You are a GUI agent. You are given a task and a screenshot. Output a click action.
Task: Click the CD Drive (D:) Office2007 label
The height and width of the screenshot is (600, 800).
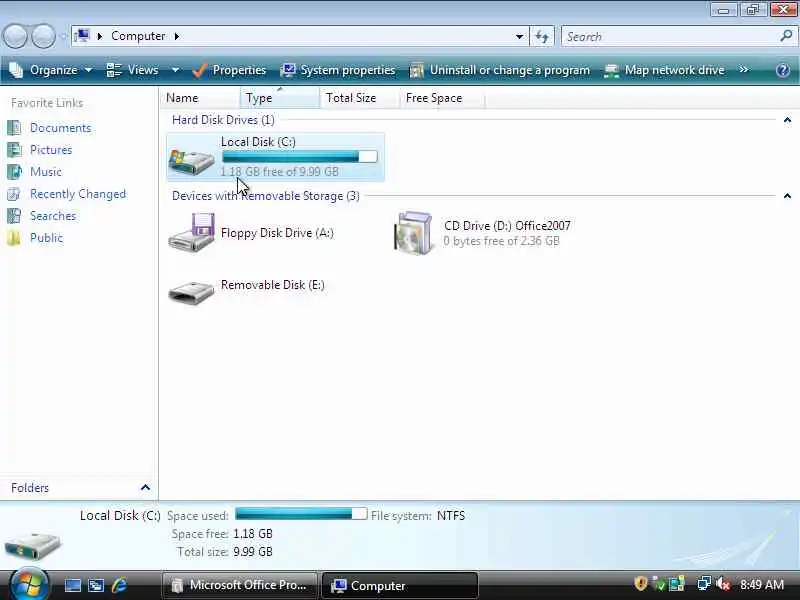(508, 226)
